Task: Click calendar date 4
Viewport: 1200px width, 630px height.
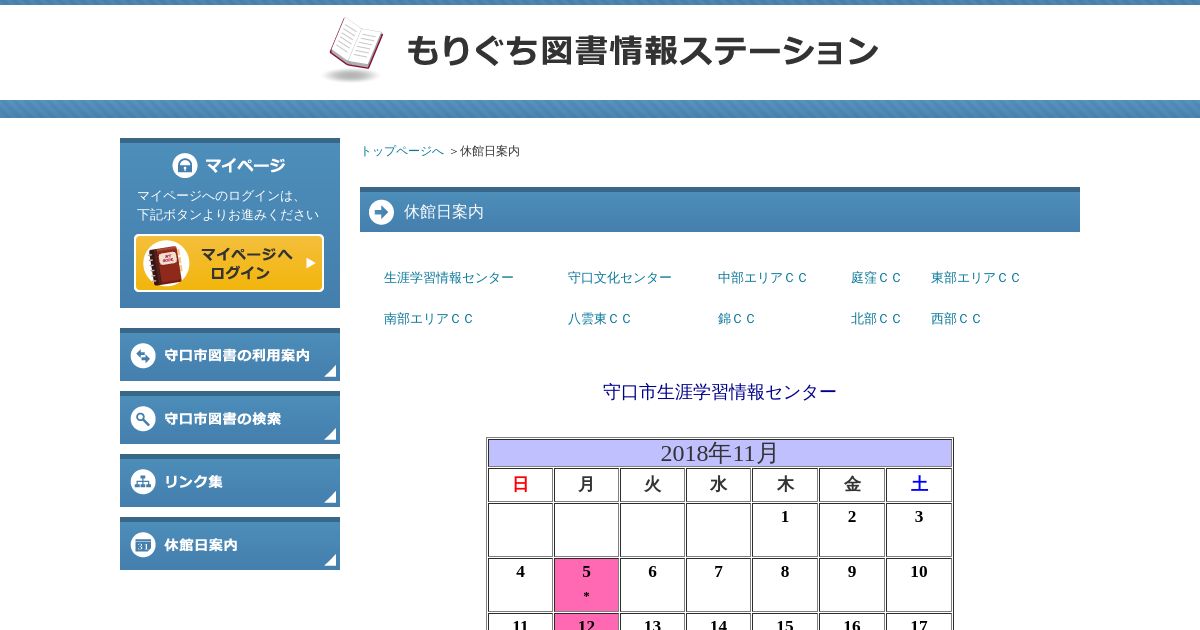Action: click(x=520, y=585)
